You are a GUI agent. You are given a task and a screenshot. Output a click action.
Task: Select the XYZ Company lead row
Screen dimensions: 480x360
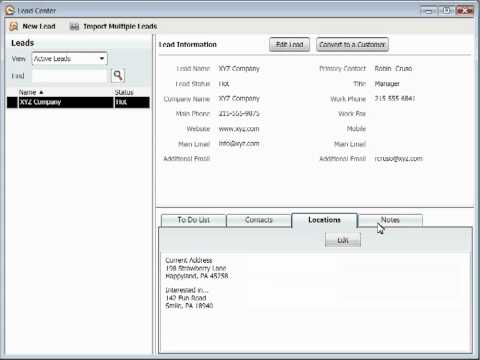pos(78,102)
